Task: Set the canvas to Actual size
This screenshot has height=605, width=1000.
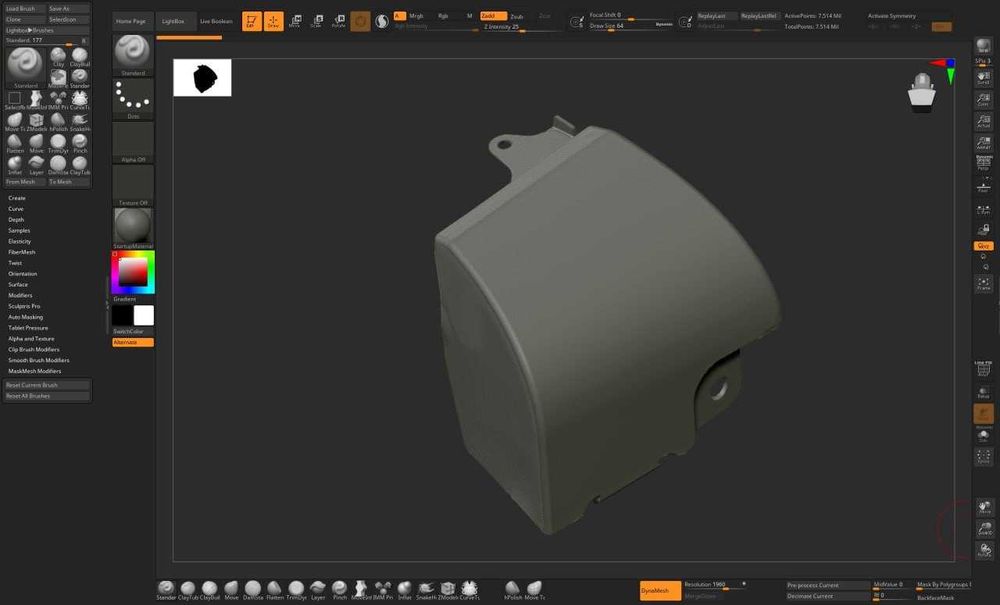Action: (x=983, y=121)
